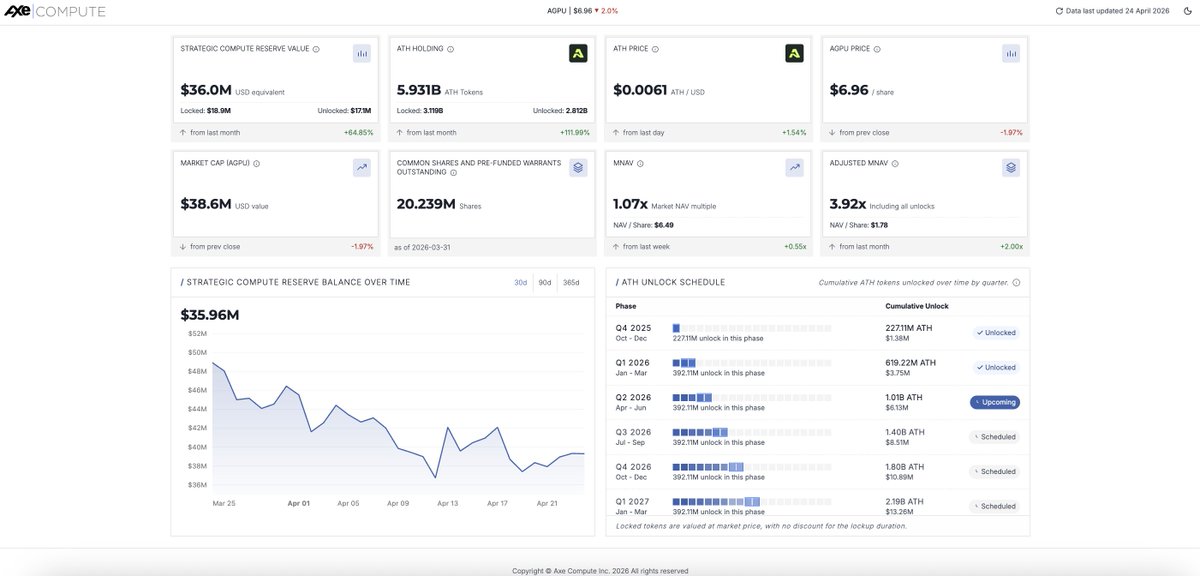Click the bar chart icon on Reserve Value card
This screenshot has height=576, width=1200.
(362, 53)
